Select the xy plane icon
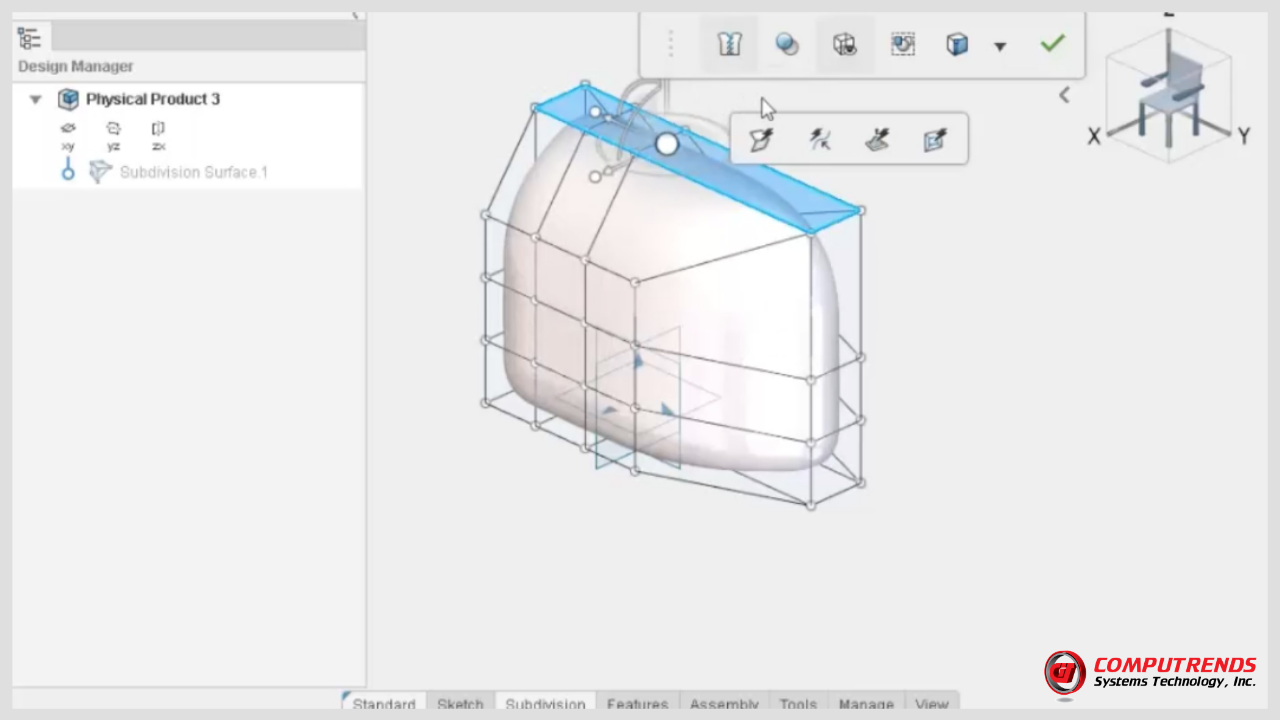Viewport: 1280px width, 720px height. [68, 129]
